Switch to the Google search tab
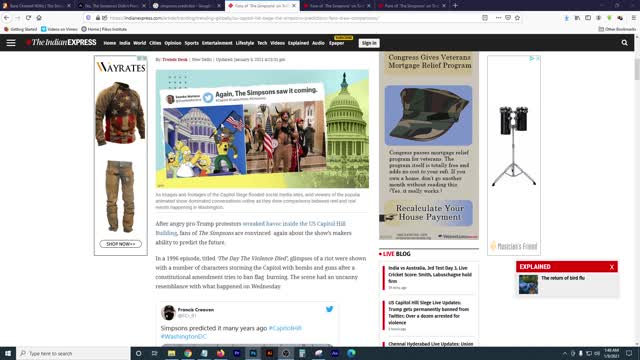 (x=187, y=6)
